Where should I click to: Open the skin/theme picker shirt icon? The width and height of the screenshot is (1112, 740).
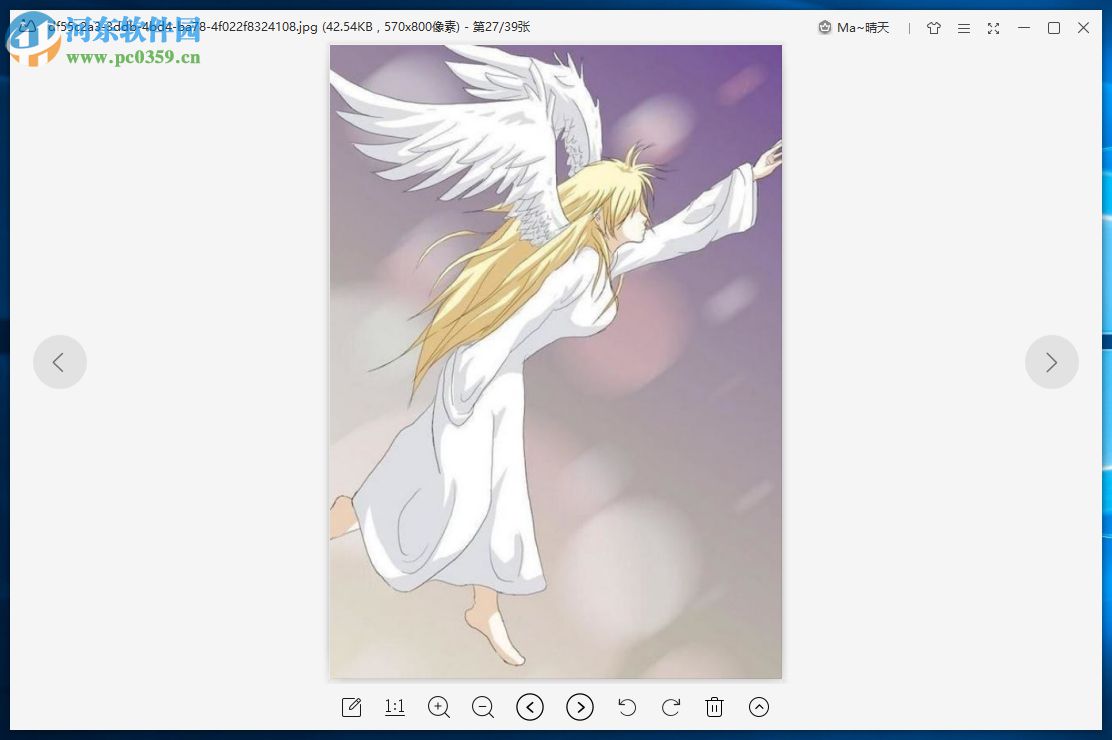point(933,28)
